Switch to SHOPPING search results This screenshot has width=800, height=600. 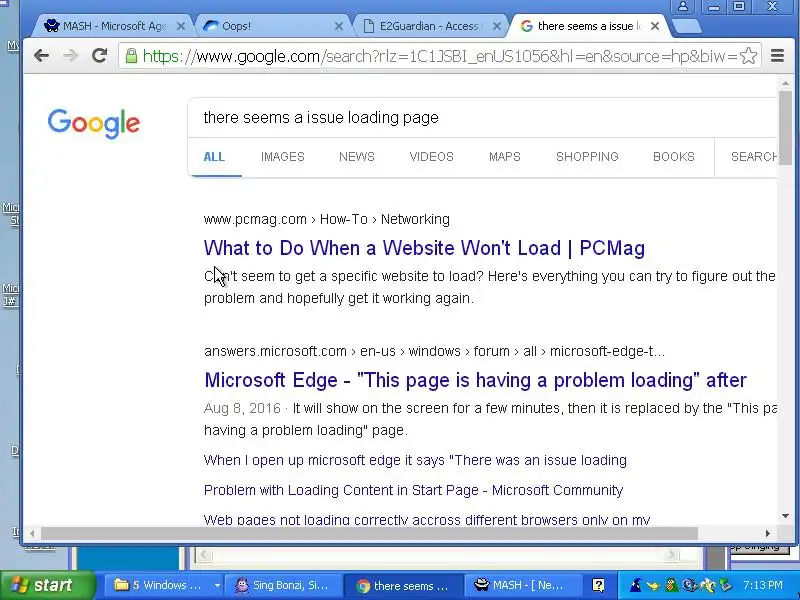click(x=587, y=157)
